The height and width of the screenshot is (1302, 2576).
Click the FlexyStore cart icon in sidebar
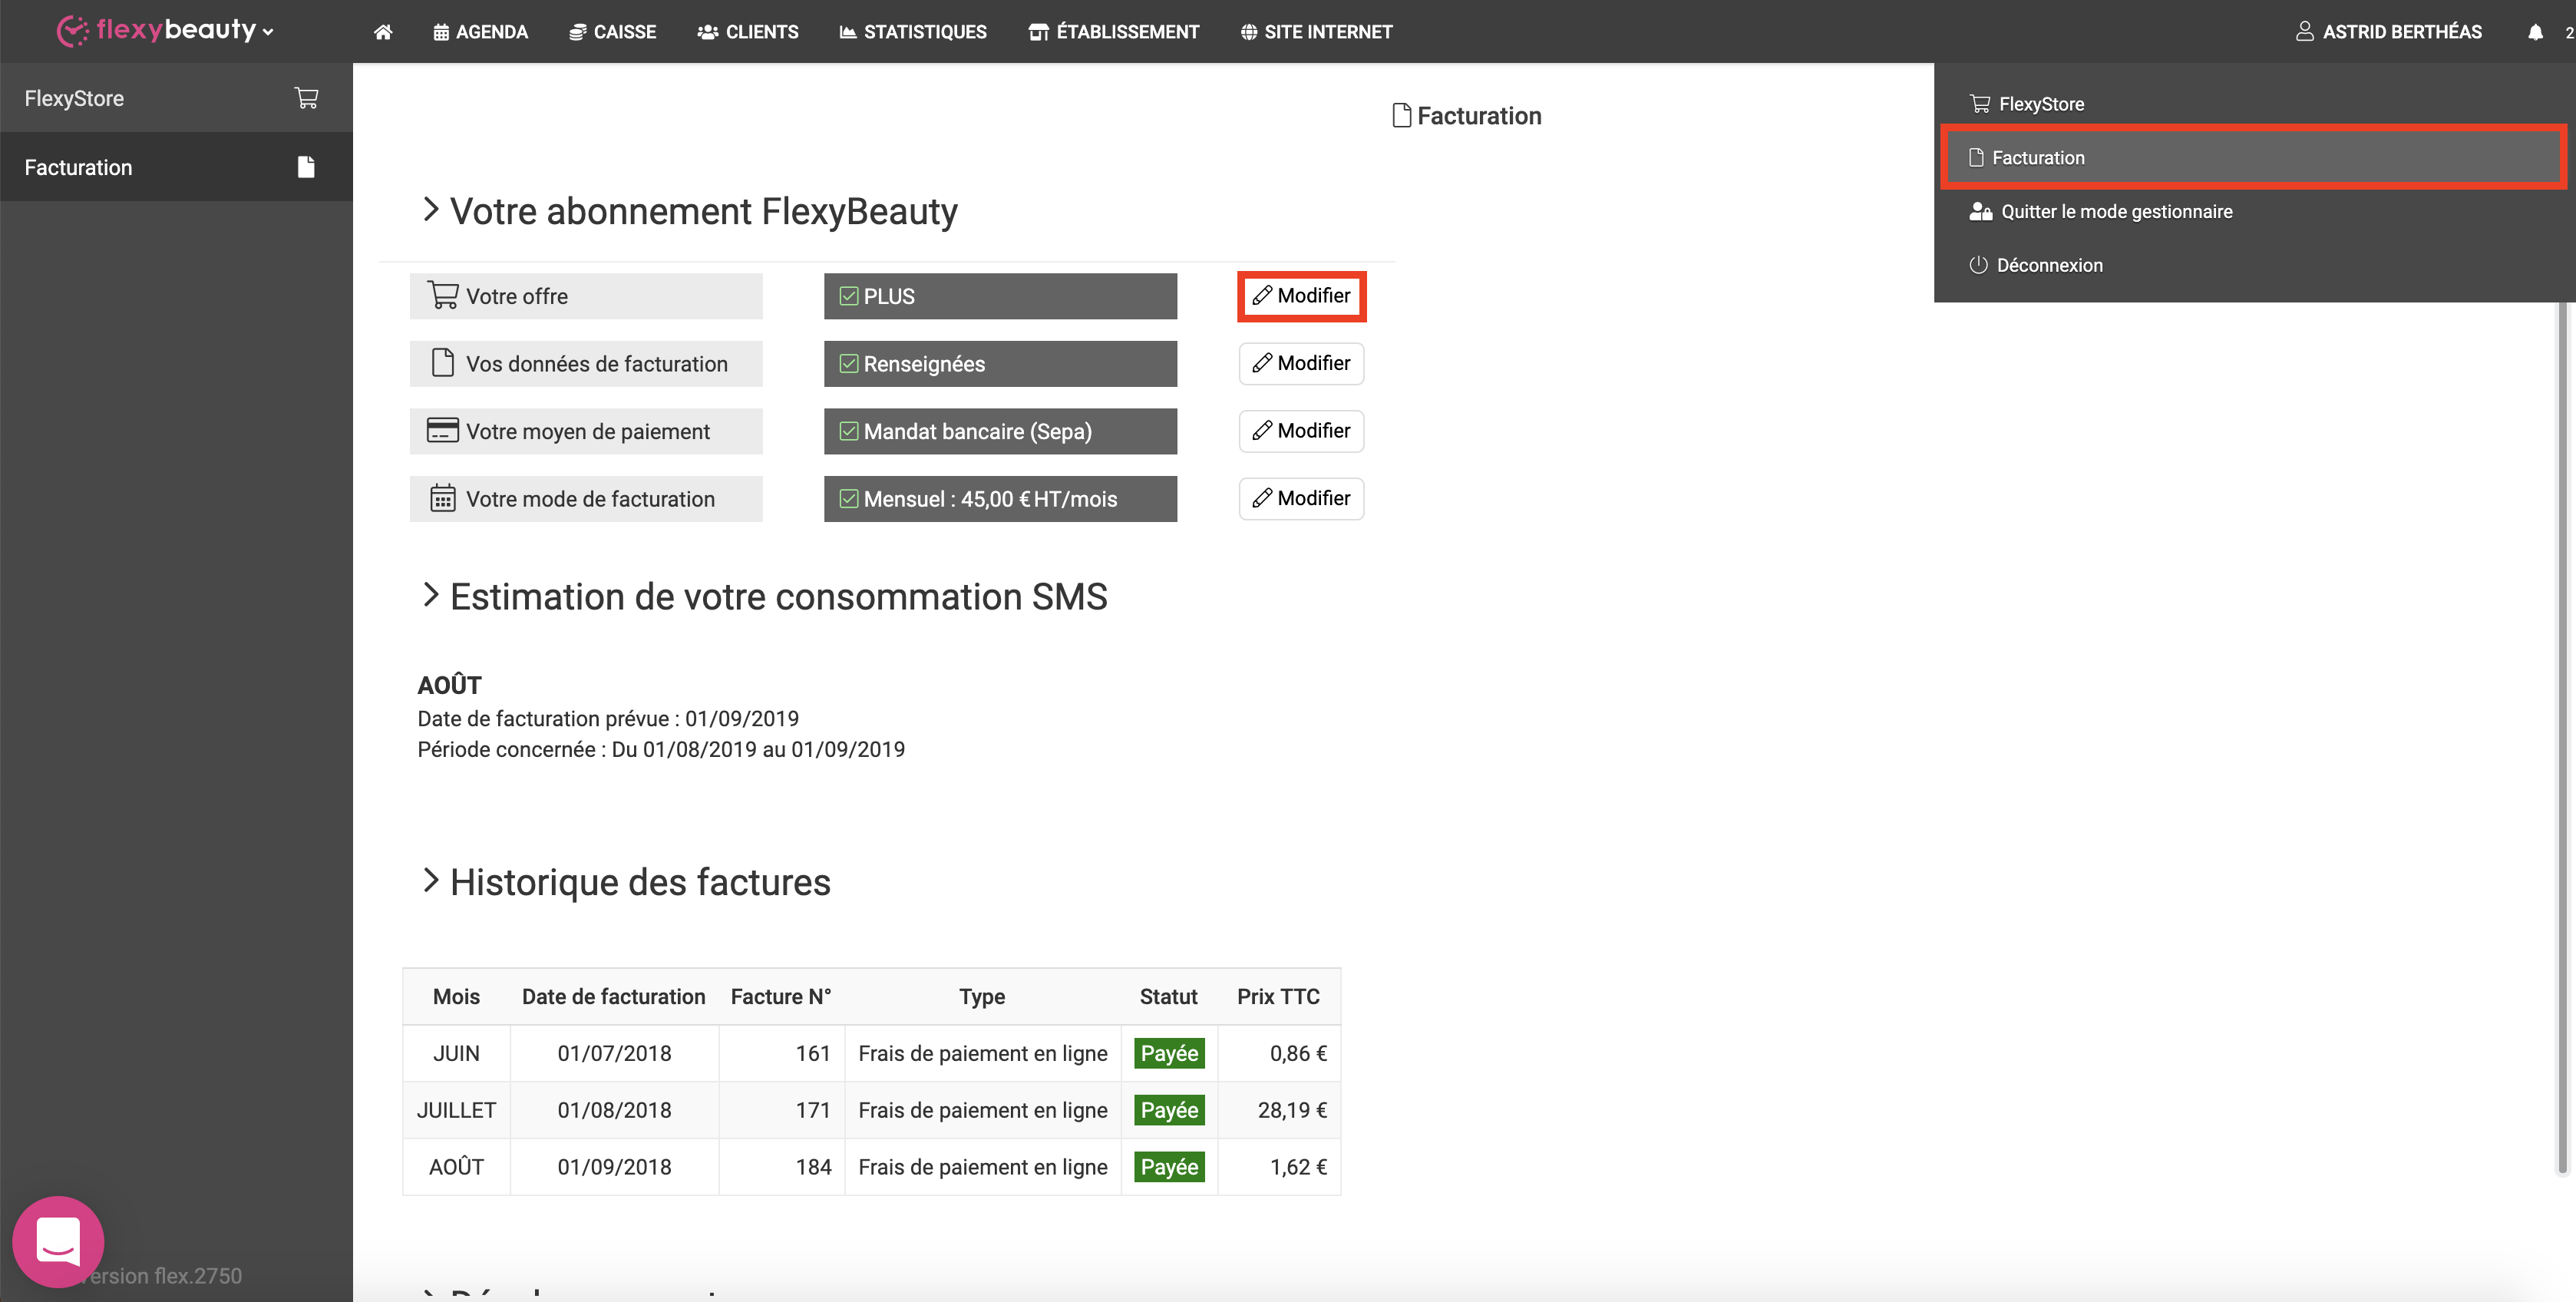pyautogui.click(x=306, y=98)
